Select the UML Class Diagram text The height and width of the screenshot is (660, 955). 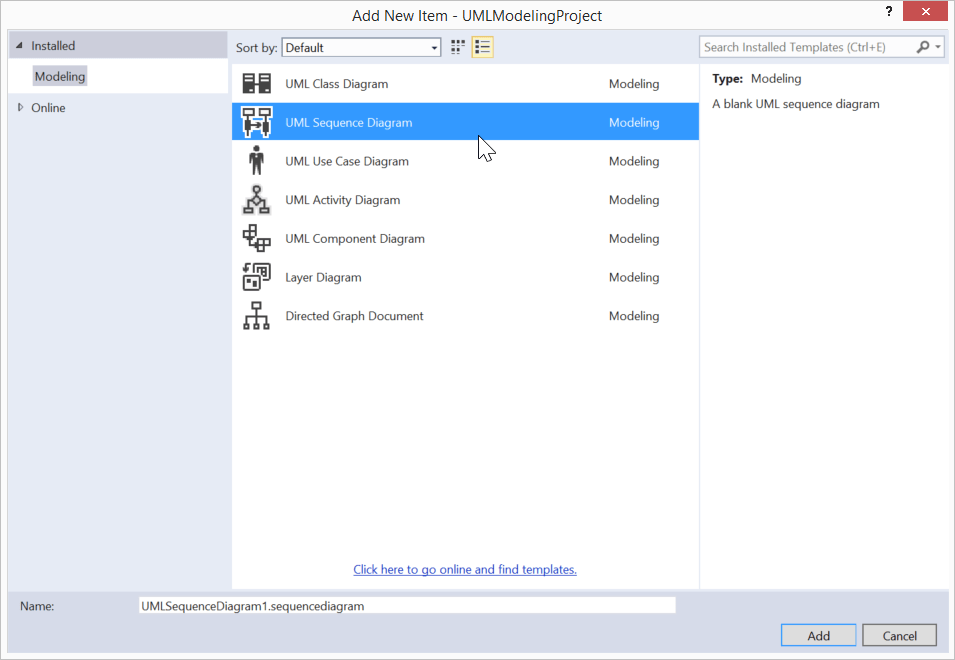(336, 84)
